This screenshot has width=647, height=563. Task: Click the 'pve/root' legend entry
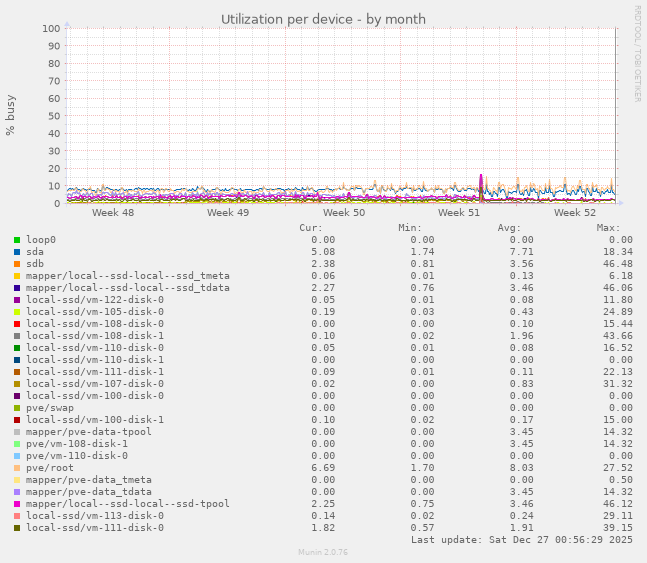[50, 468]
